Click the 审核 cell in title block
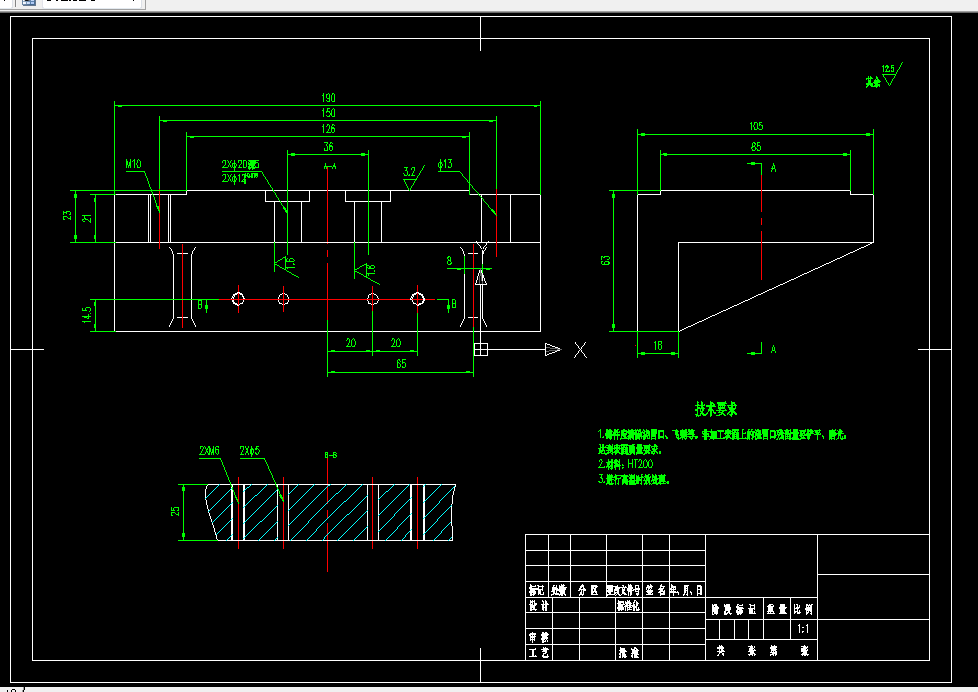The height and width of the screenshot is (692, 978). coord(539,637)
